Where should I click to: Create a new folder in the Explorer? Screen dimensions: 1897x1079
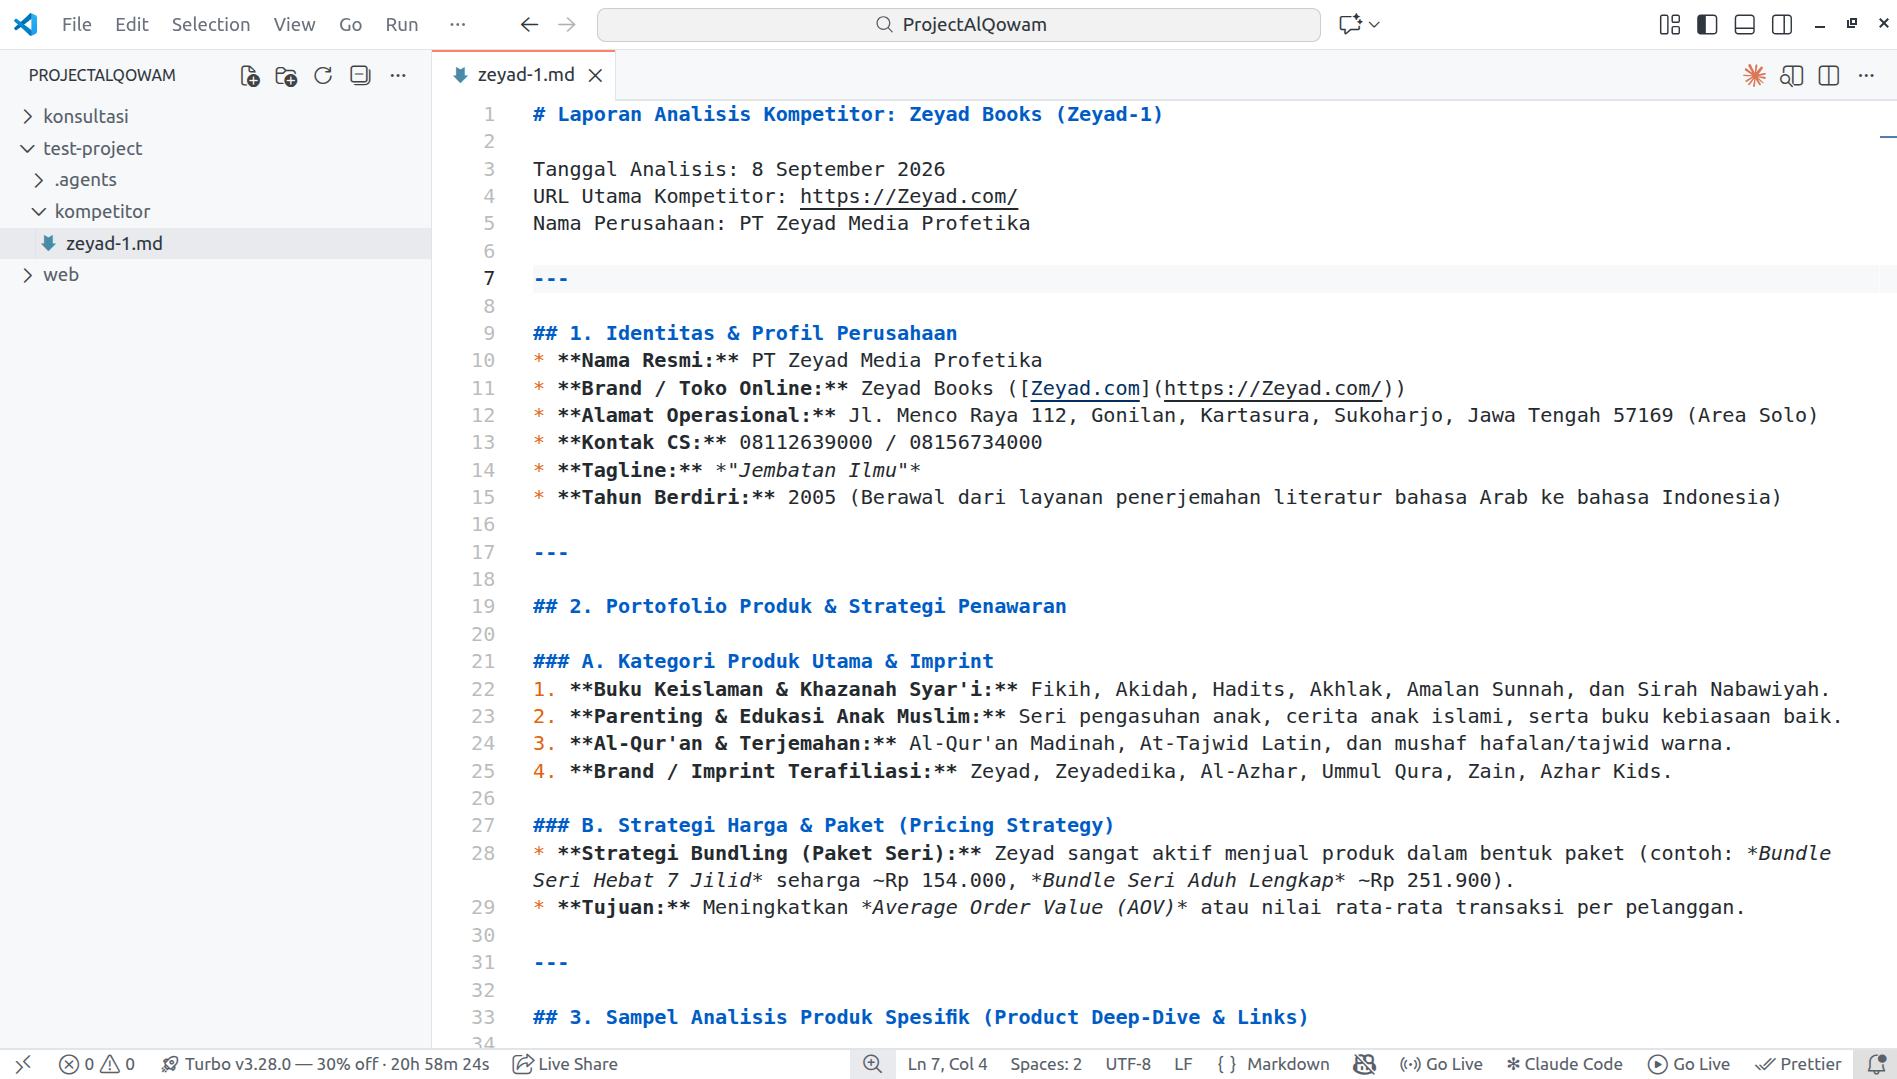click(286, 76)
